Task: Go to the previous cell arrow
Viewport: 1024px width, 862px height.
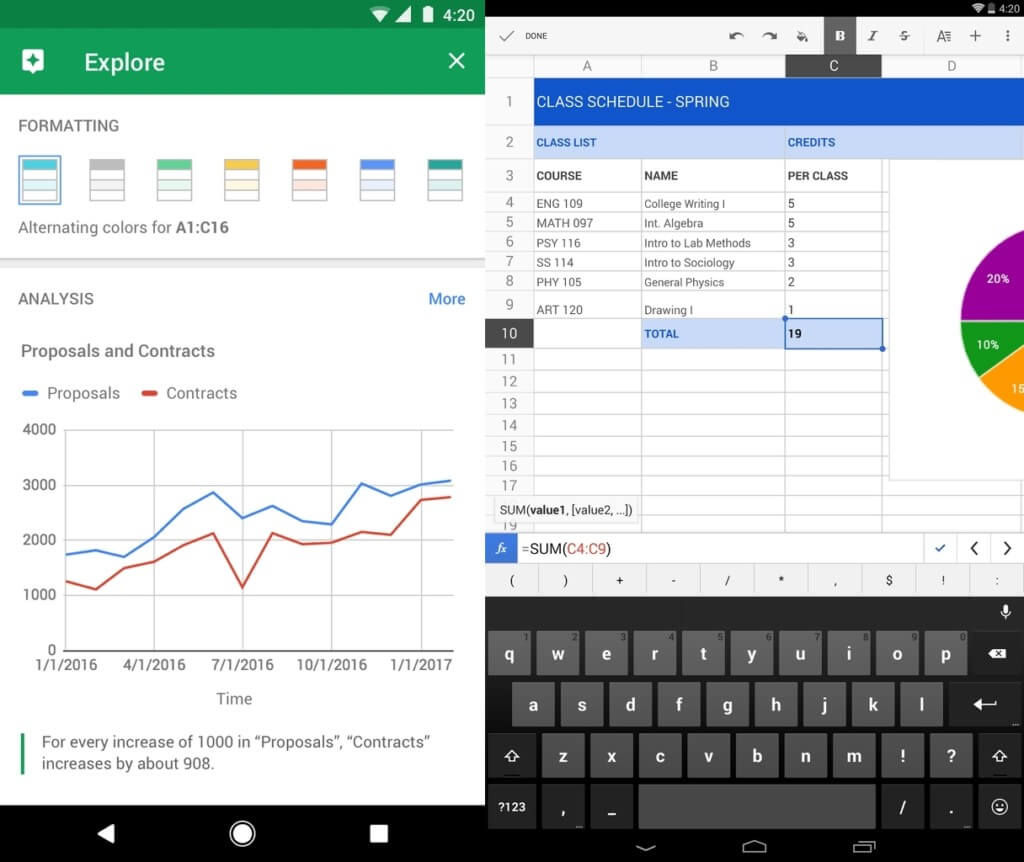Action: 973,548
